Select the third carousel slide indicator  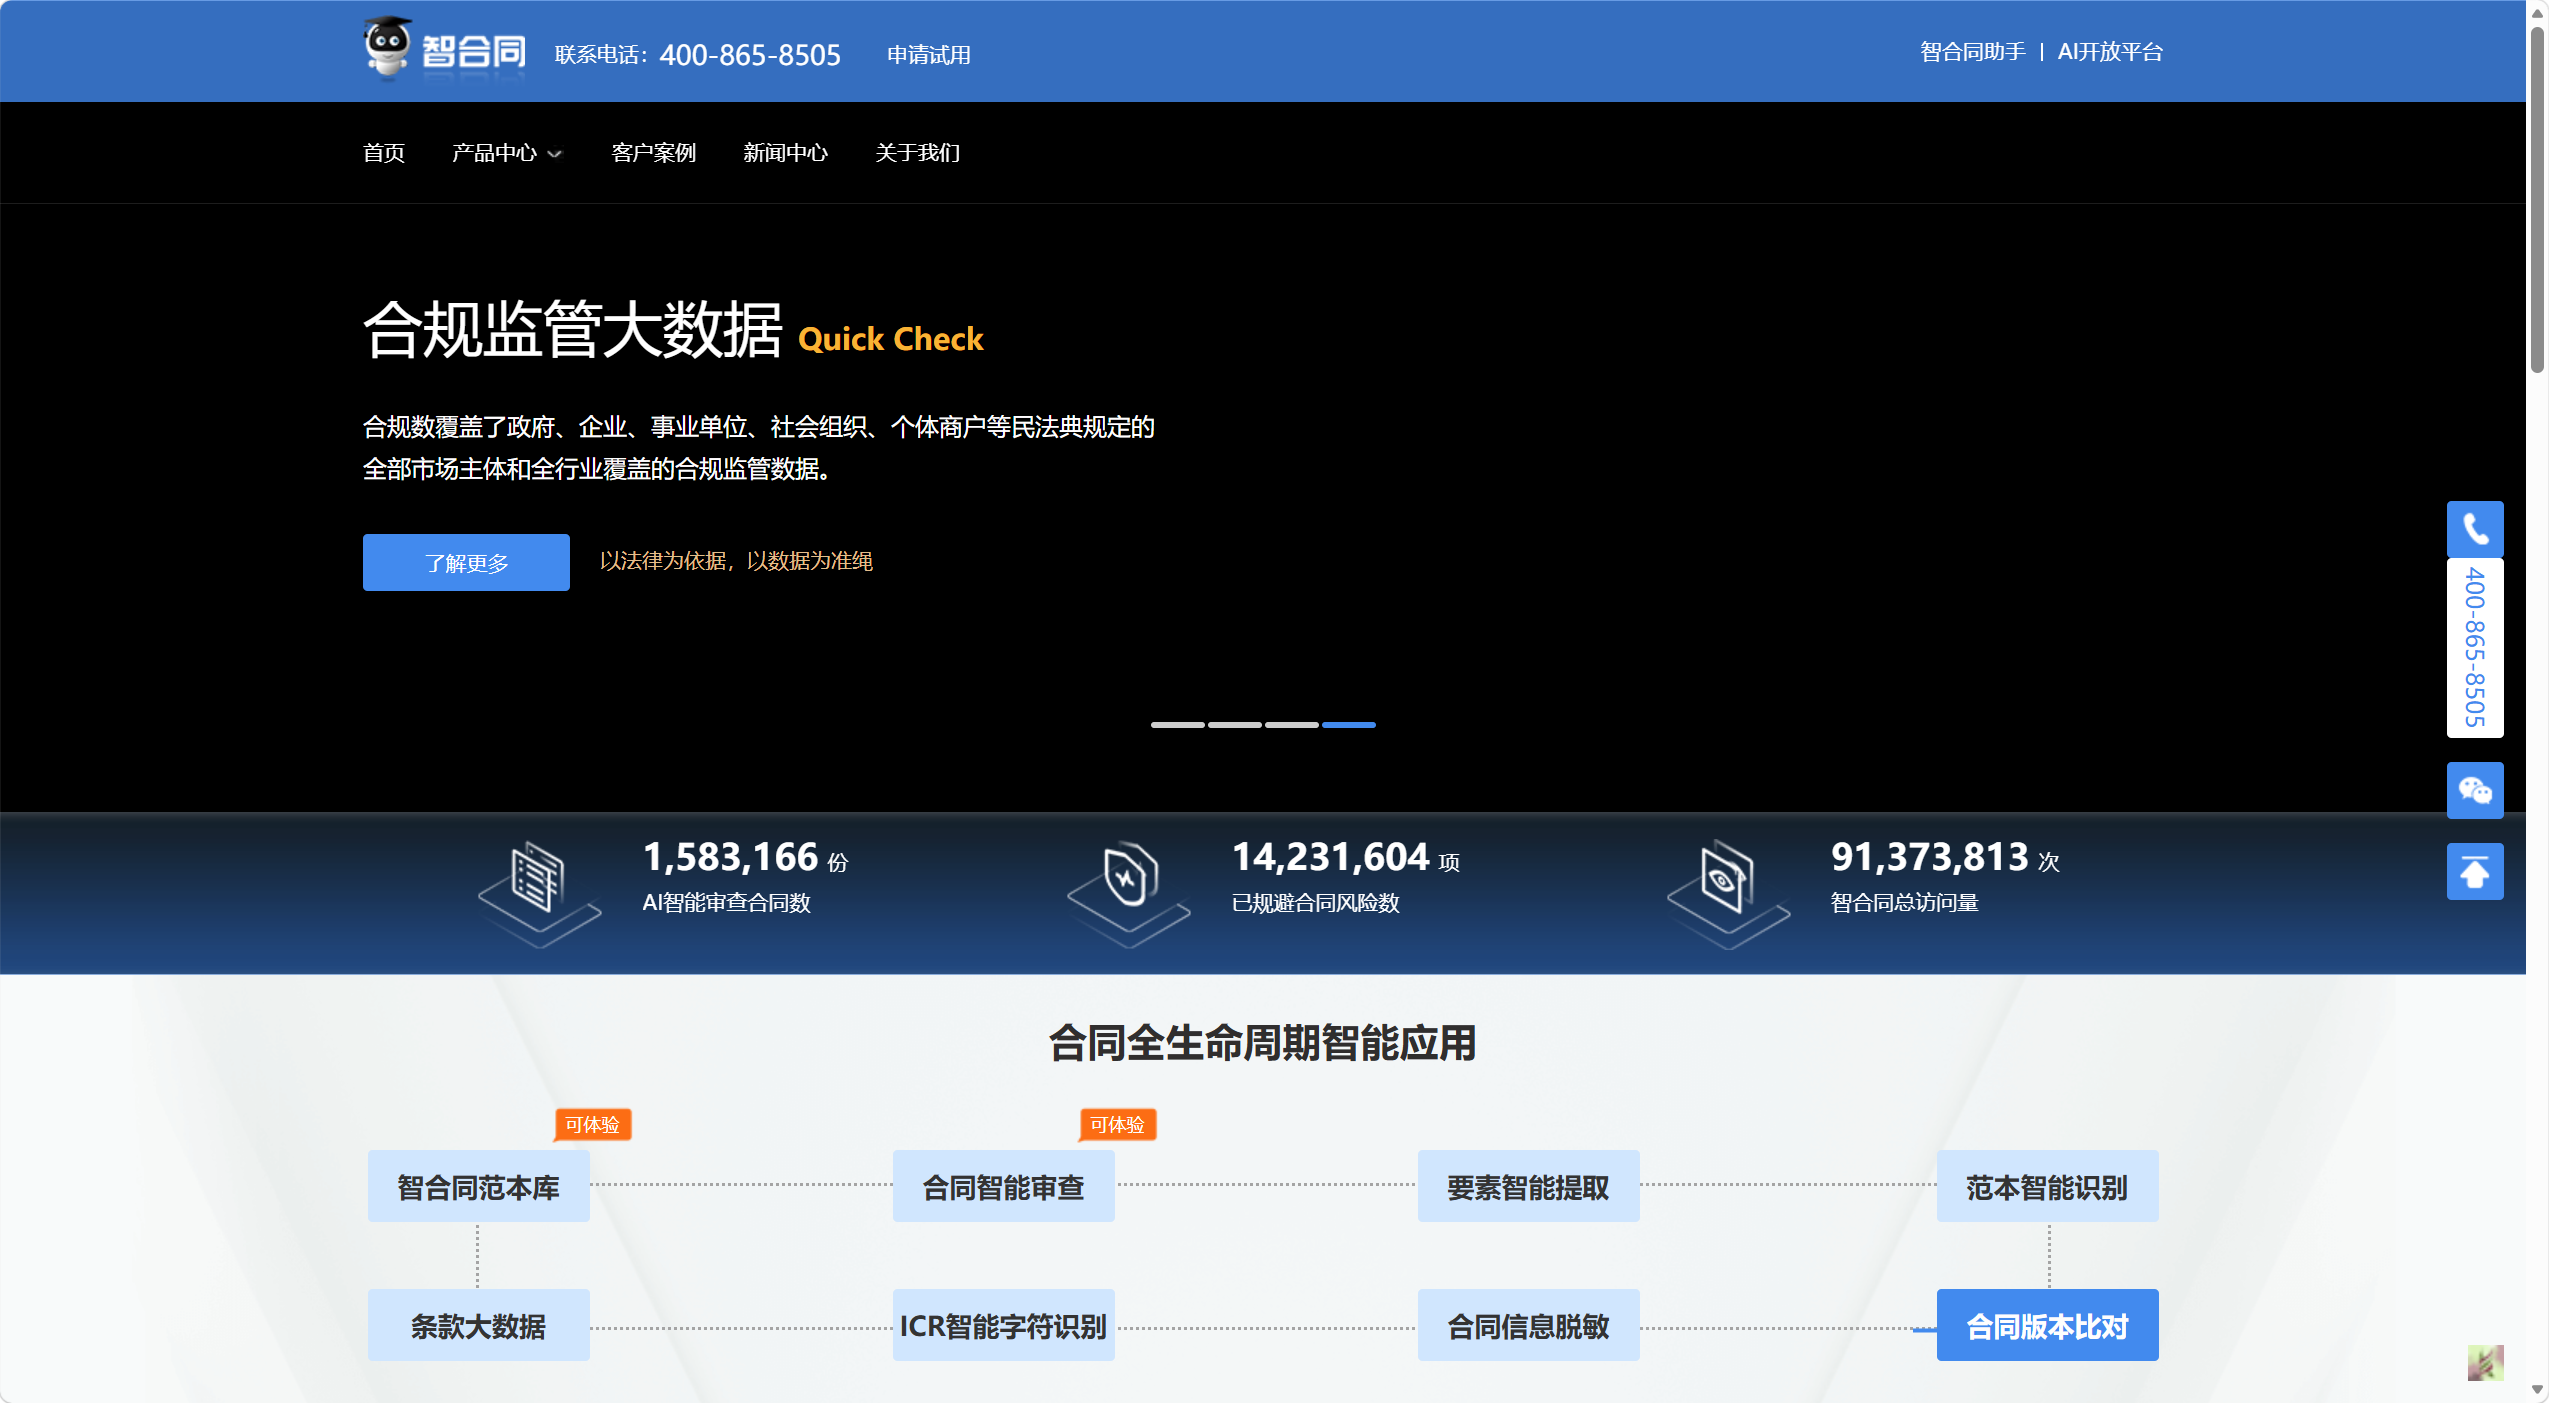point(1291,725)
